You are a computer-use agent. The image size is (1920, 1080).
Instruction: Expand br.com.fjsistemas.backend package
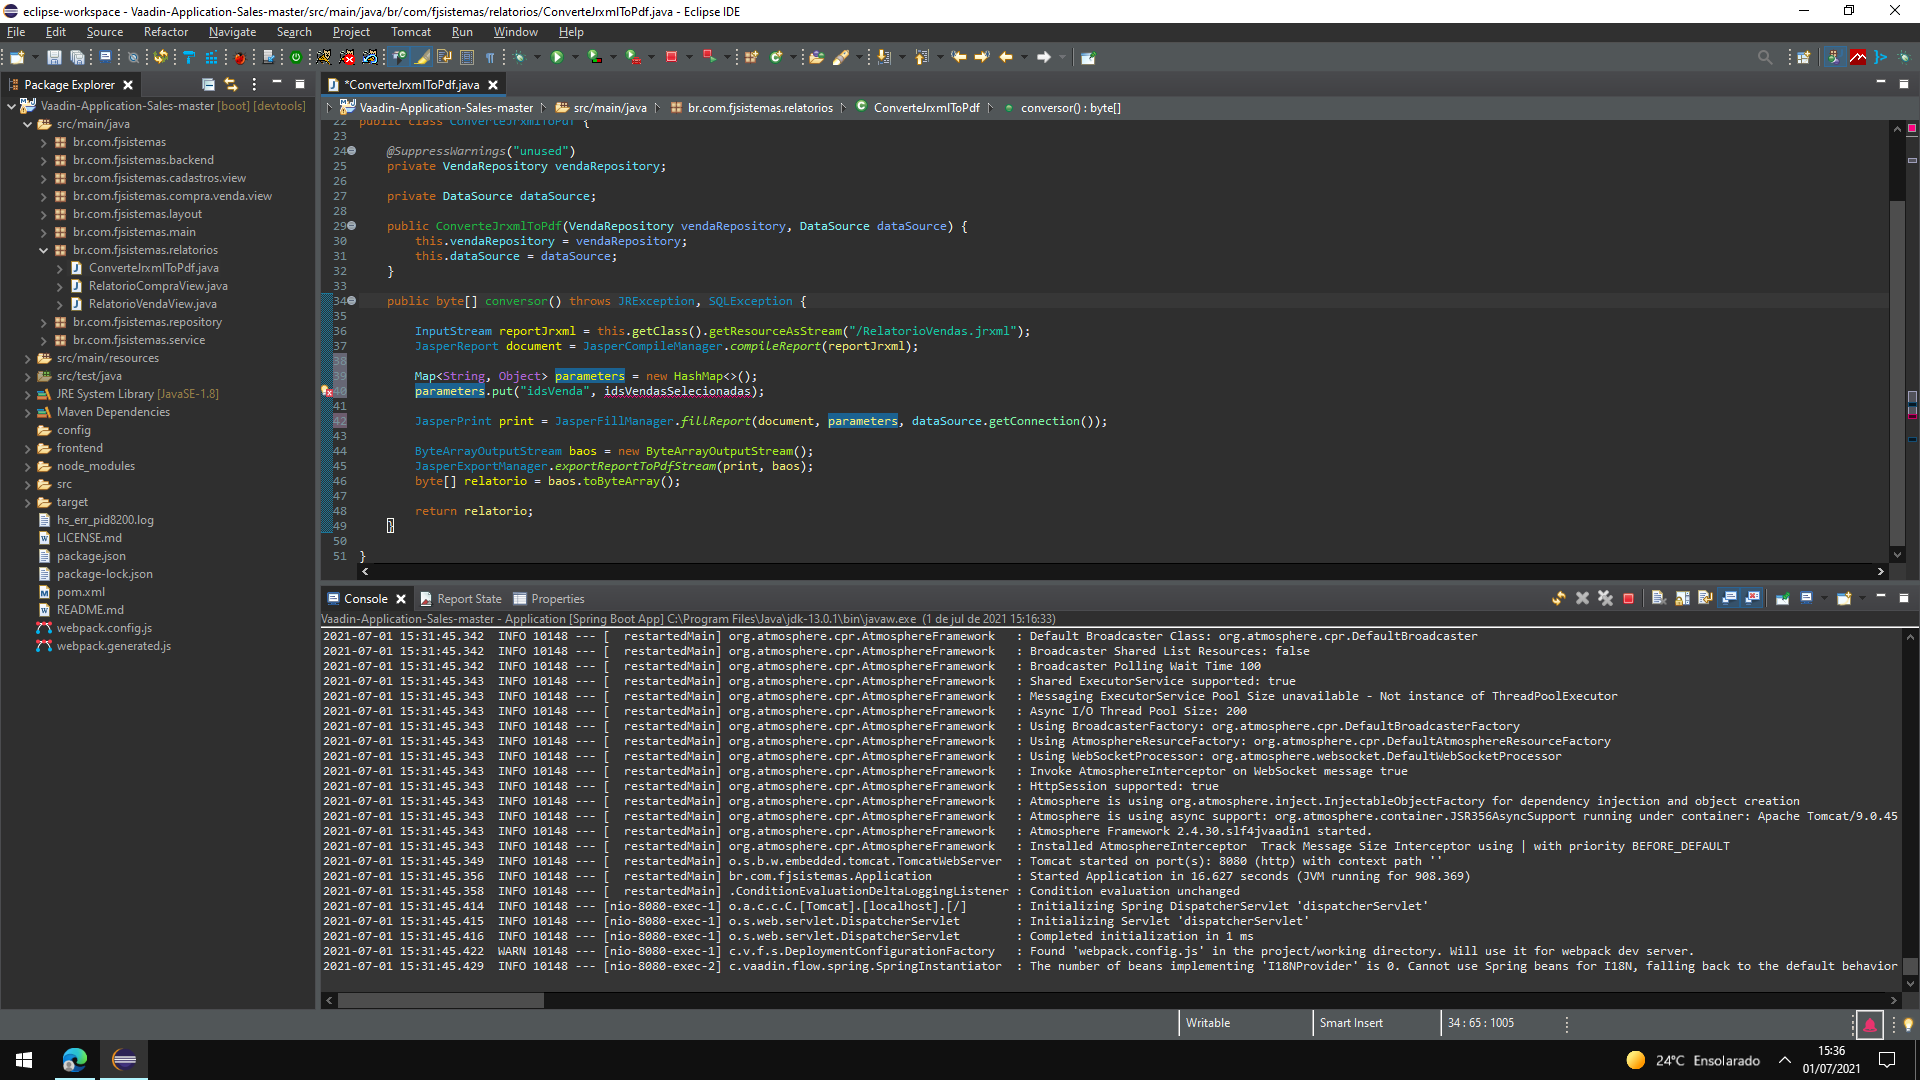[44, 160]
